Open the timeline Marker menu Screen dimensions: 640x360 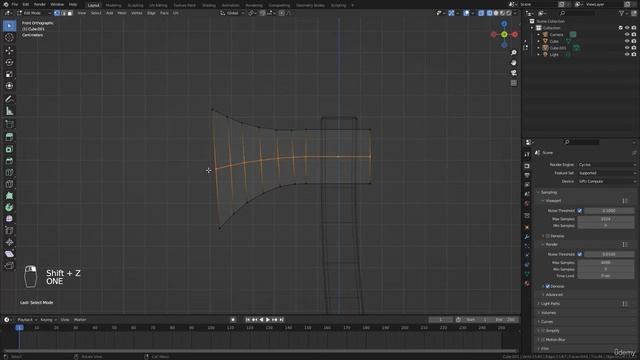80,320
